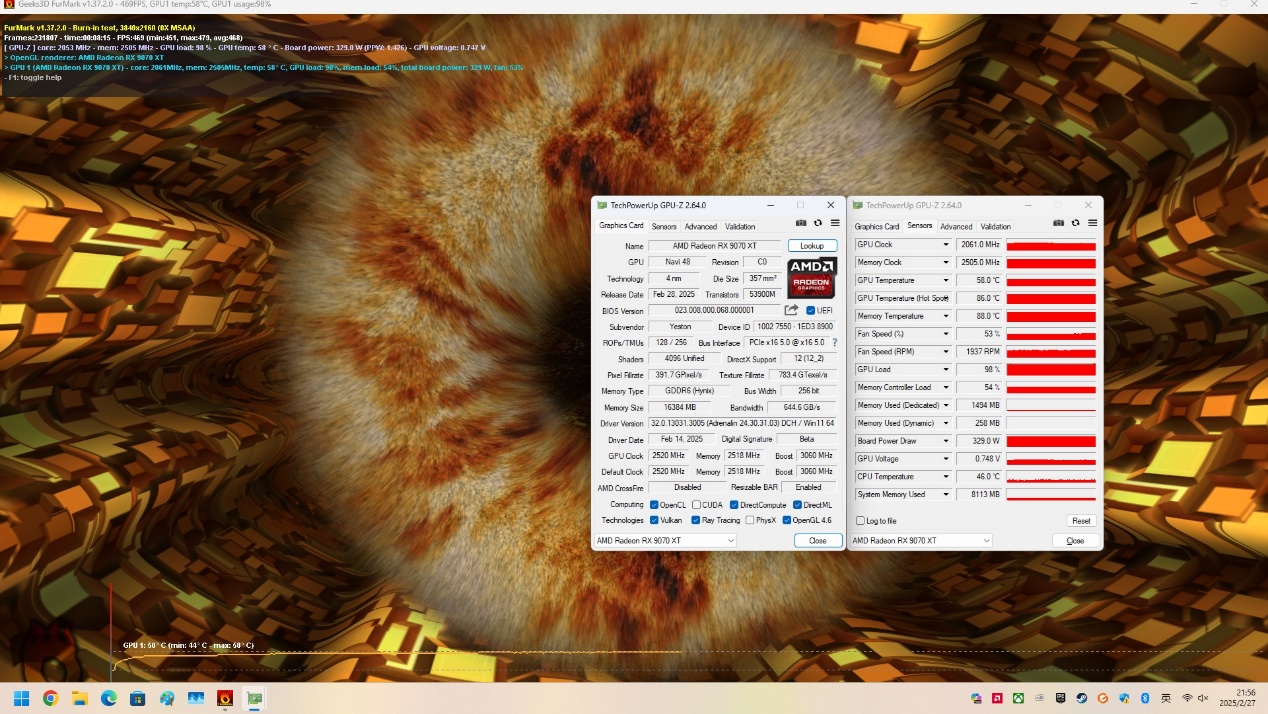
Task: Click the BIOS export arrow icon next to BIOS Version
Action: tap(791, 310)
